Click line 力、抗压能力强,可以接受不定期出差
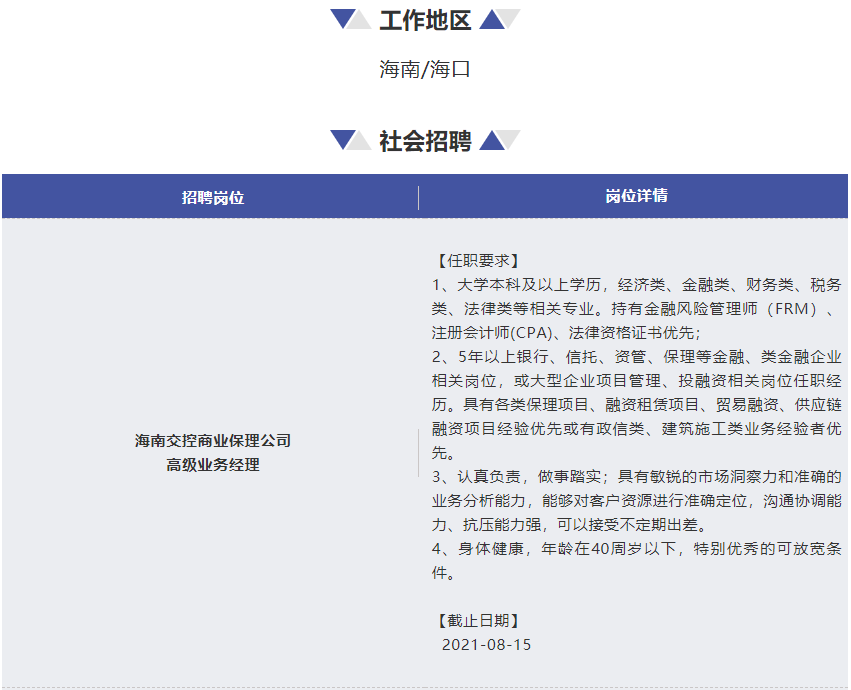 tap(569, 525)
